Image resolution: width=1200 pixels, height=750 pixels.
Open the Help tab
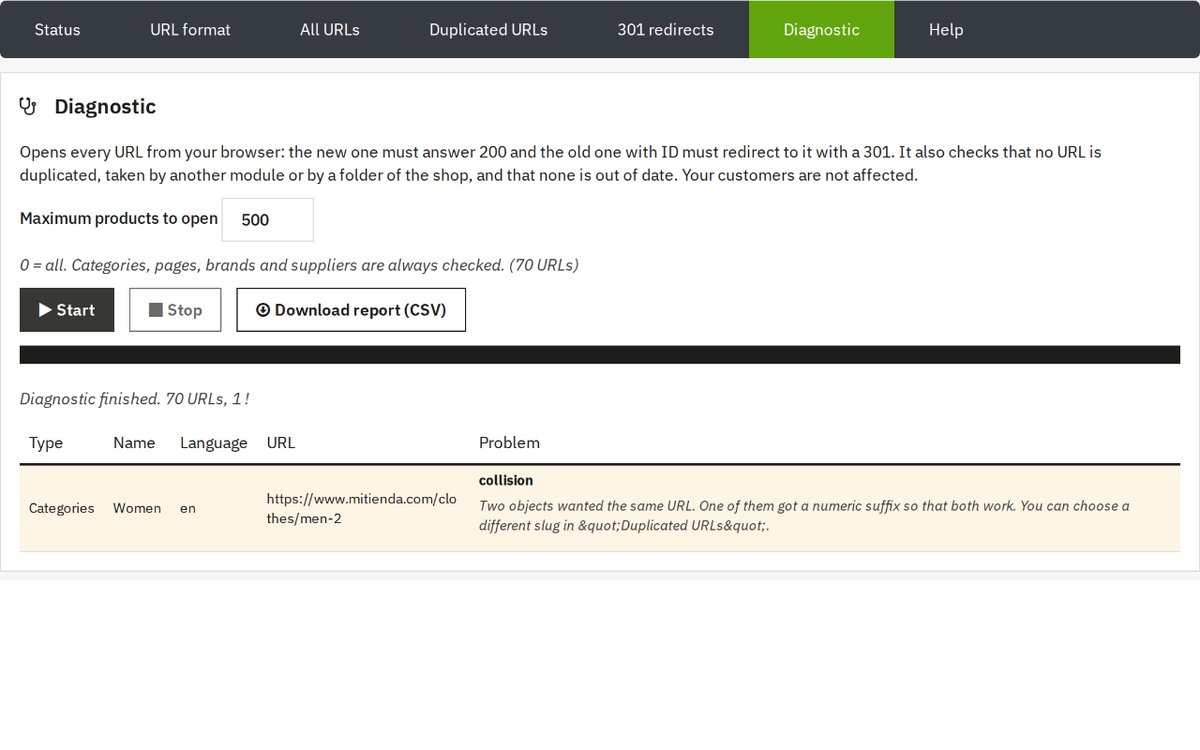pyautogui.click(x=946, y=29)
